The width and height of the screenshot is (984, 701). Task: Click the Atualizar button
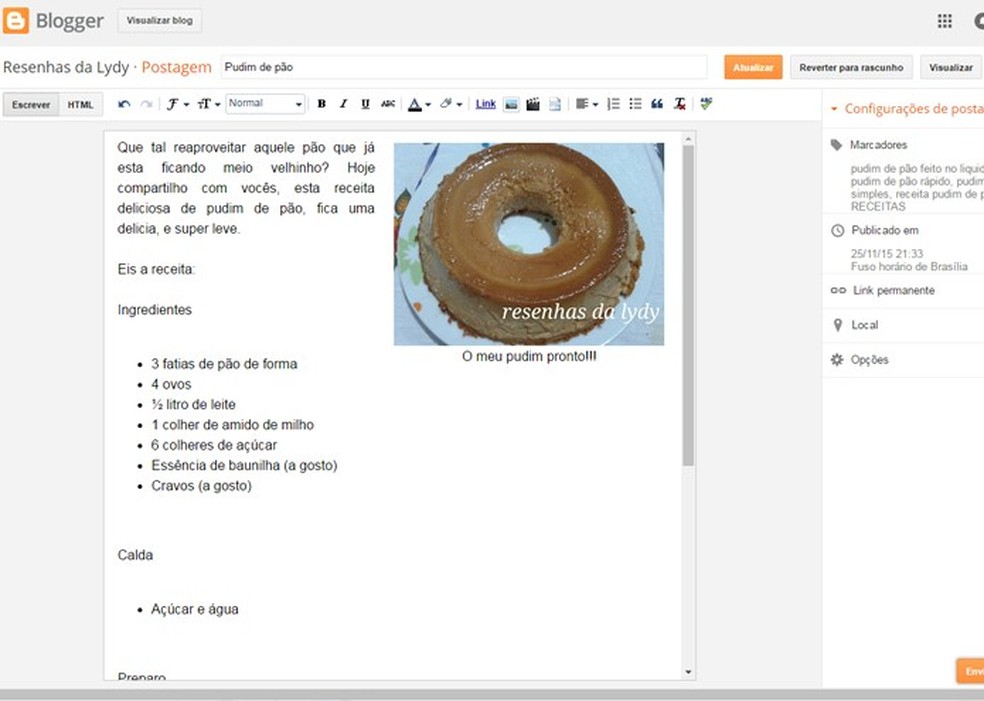click(x=753, y=67)
